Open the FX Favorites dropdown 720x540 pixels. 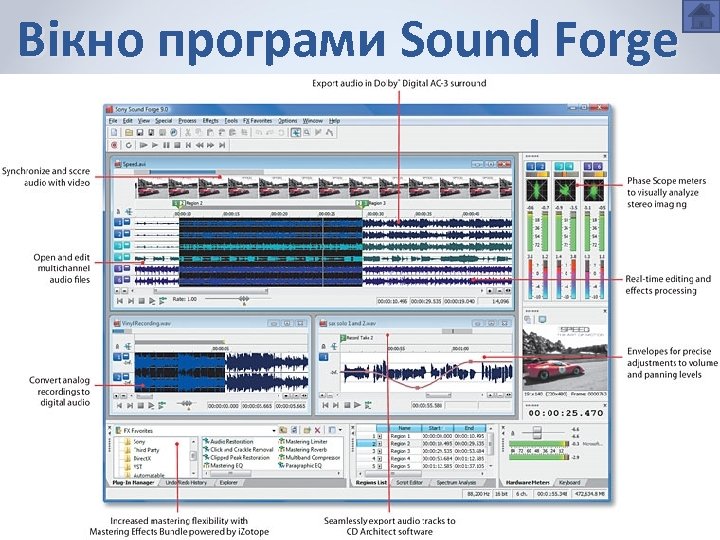point(274,431)
